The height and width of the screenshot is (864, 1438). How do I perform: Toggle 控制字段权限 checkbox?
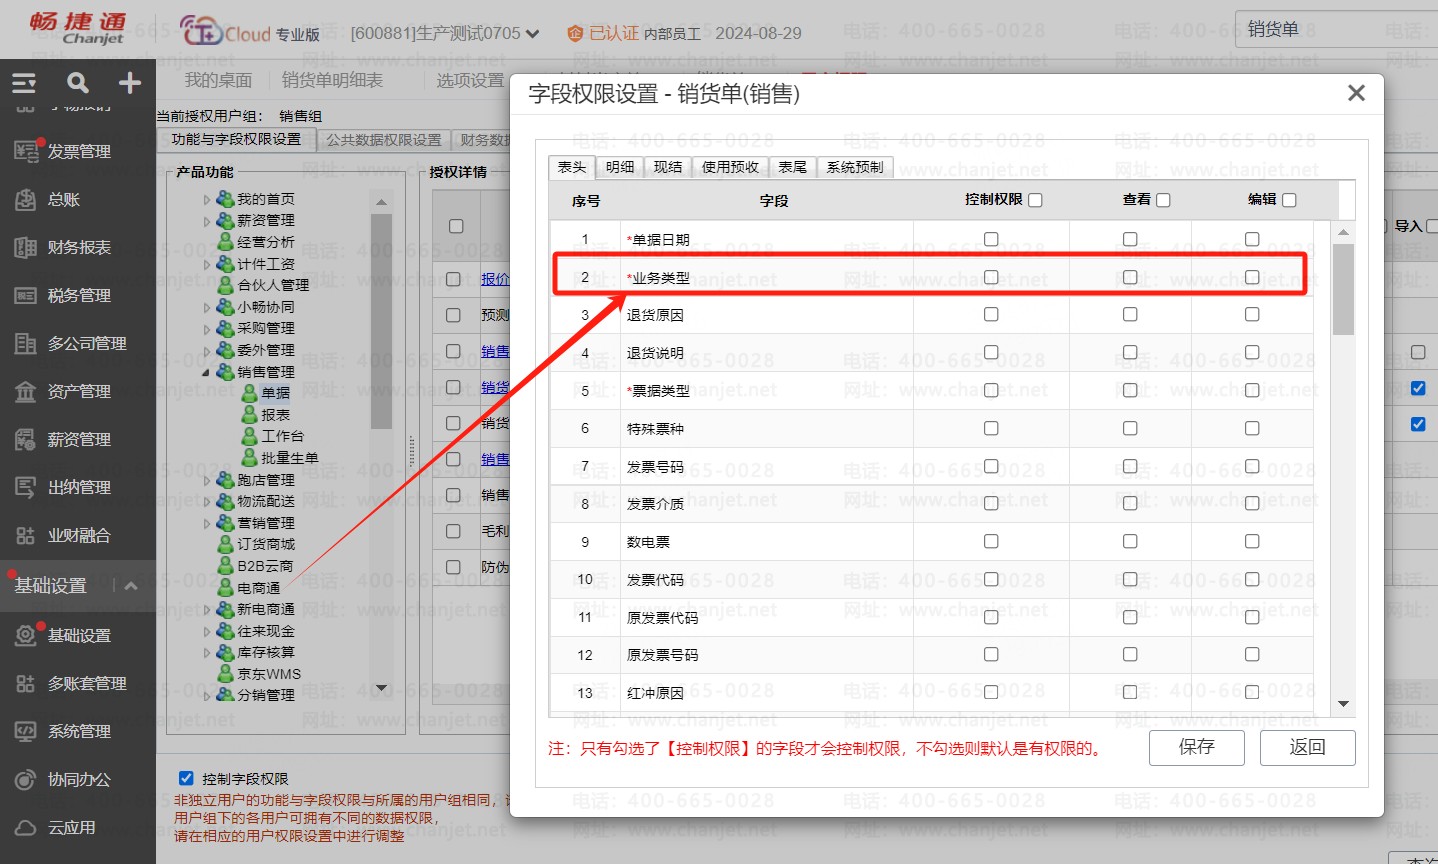185,778
